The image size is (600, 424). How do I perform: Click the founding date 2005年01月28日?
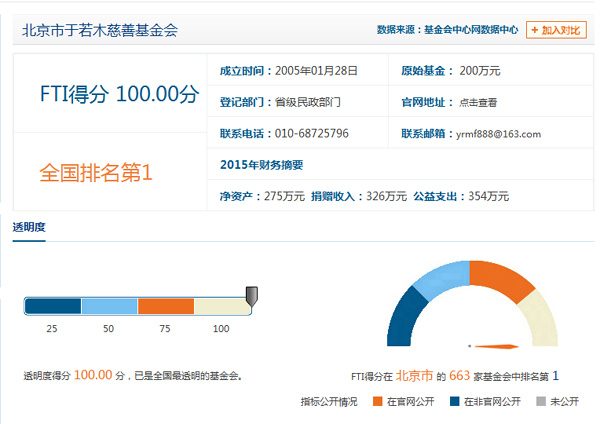pos(316,71)
